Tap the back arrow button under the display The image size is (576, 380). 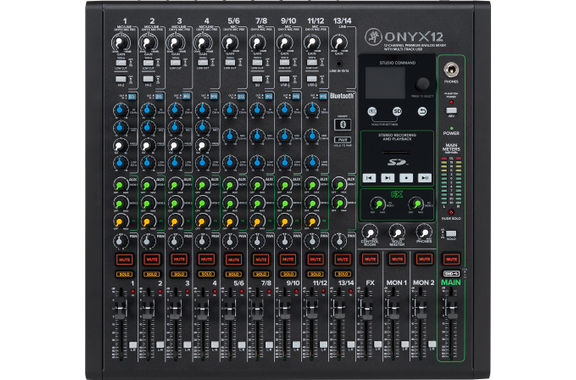pos(422,111)
